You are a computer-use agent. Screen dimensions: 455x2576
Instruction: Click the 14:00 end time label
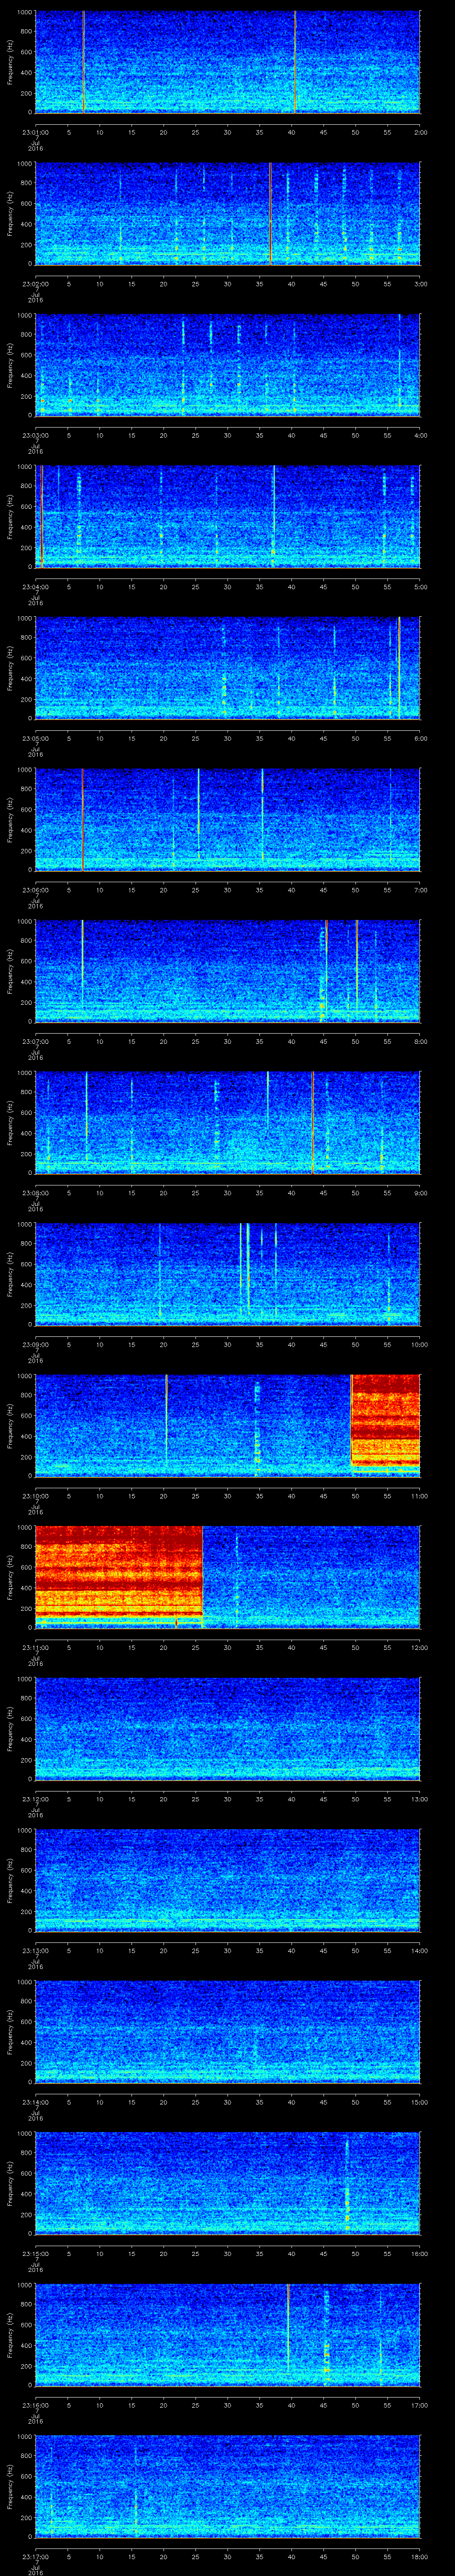click(x=419, y=1950)
